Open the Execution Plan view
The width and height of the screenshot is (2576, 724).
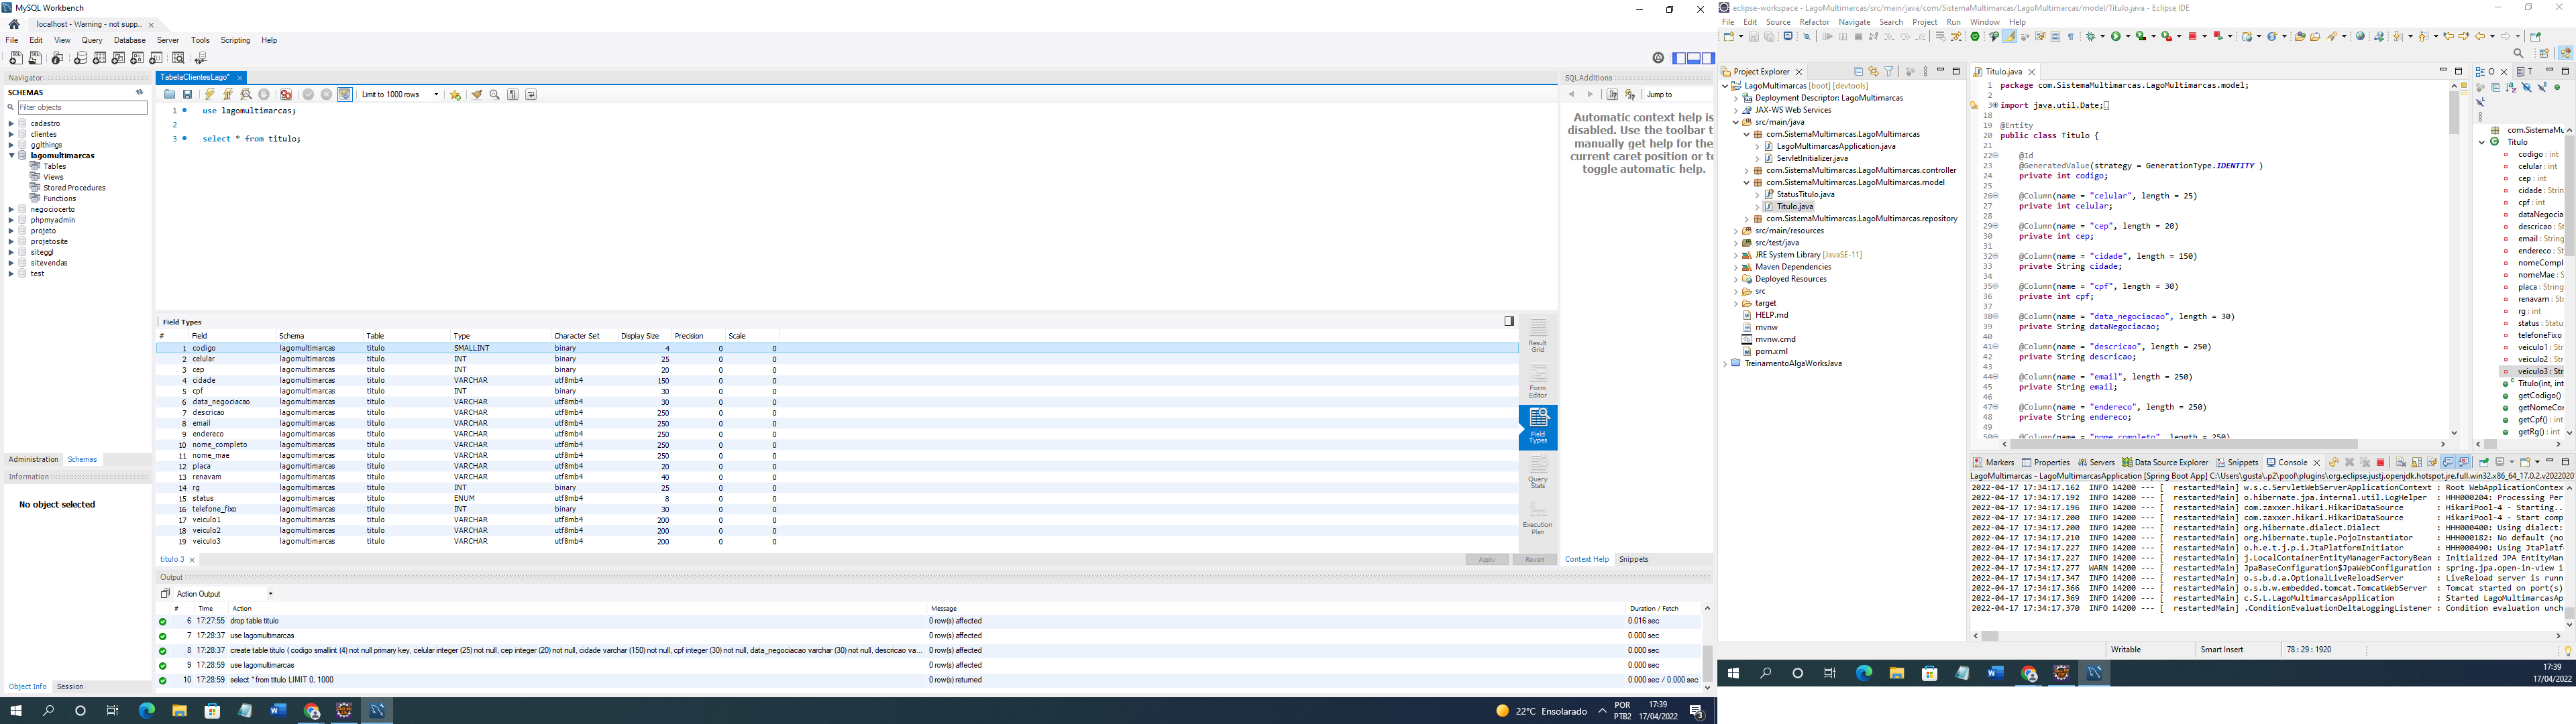1538,519
